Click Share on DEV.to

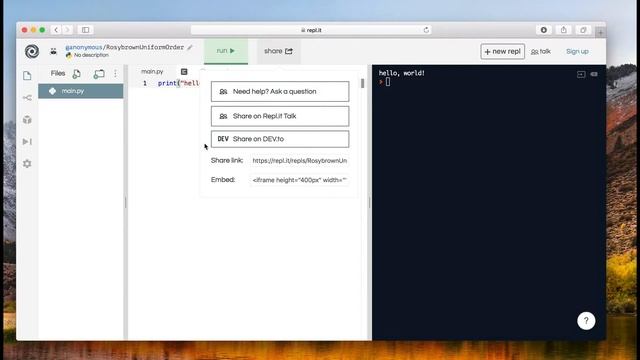click(280, 139)
